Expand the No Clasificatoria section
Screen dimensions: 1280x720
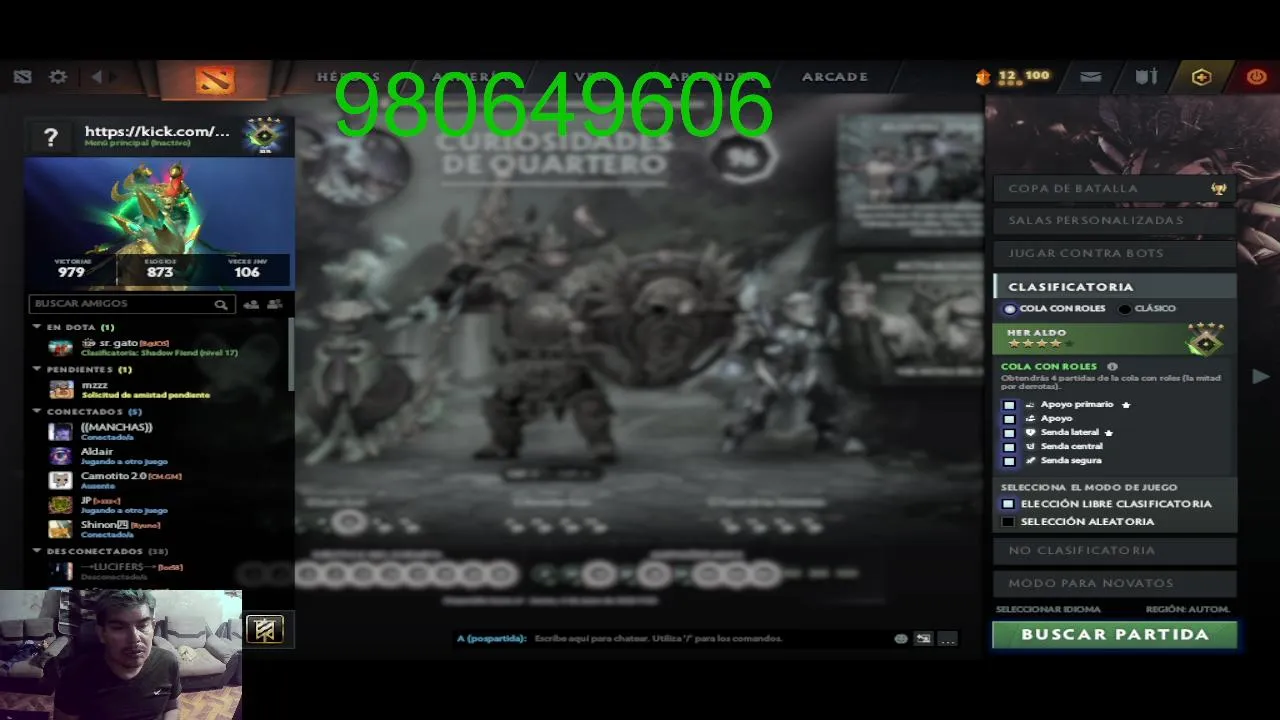point(1114,550)
